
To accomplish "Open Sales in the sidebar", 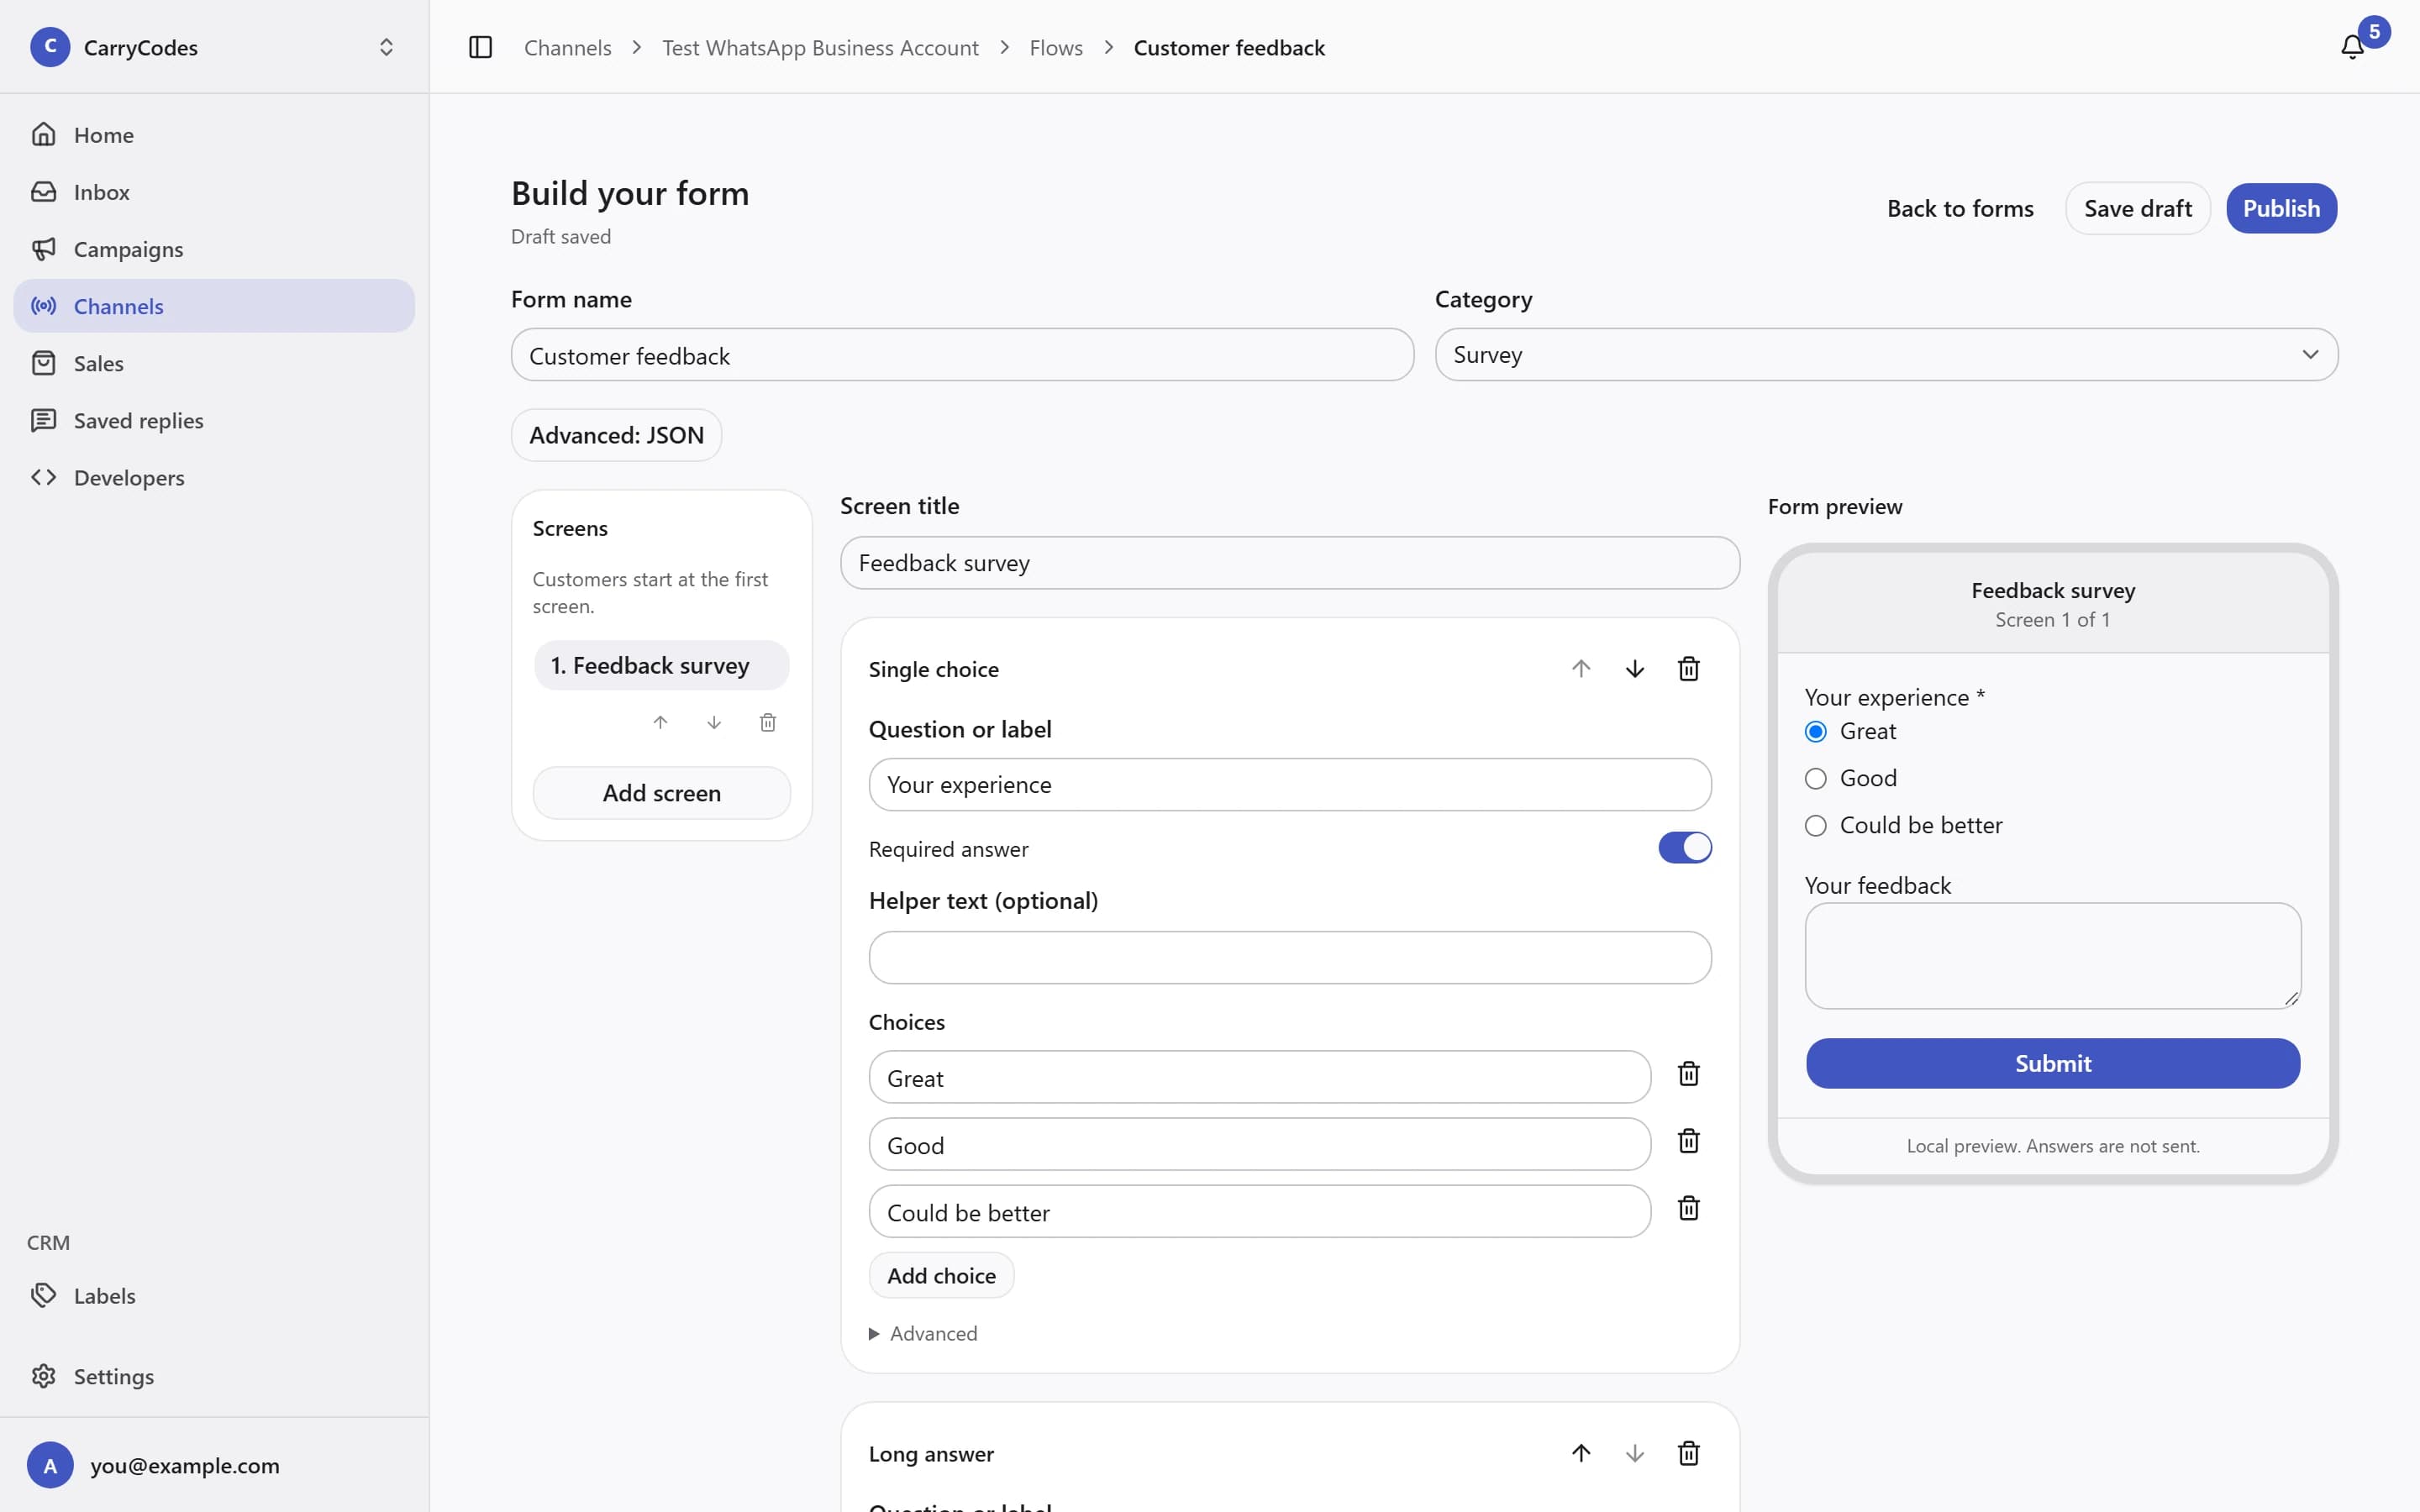I will 214,364.
